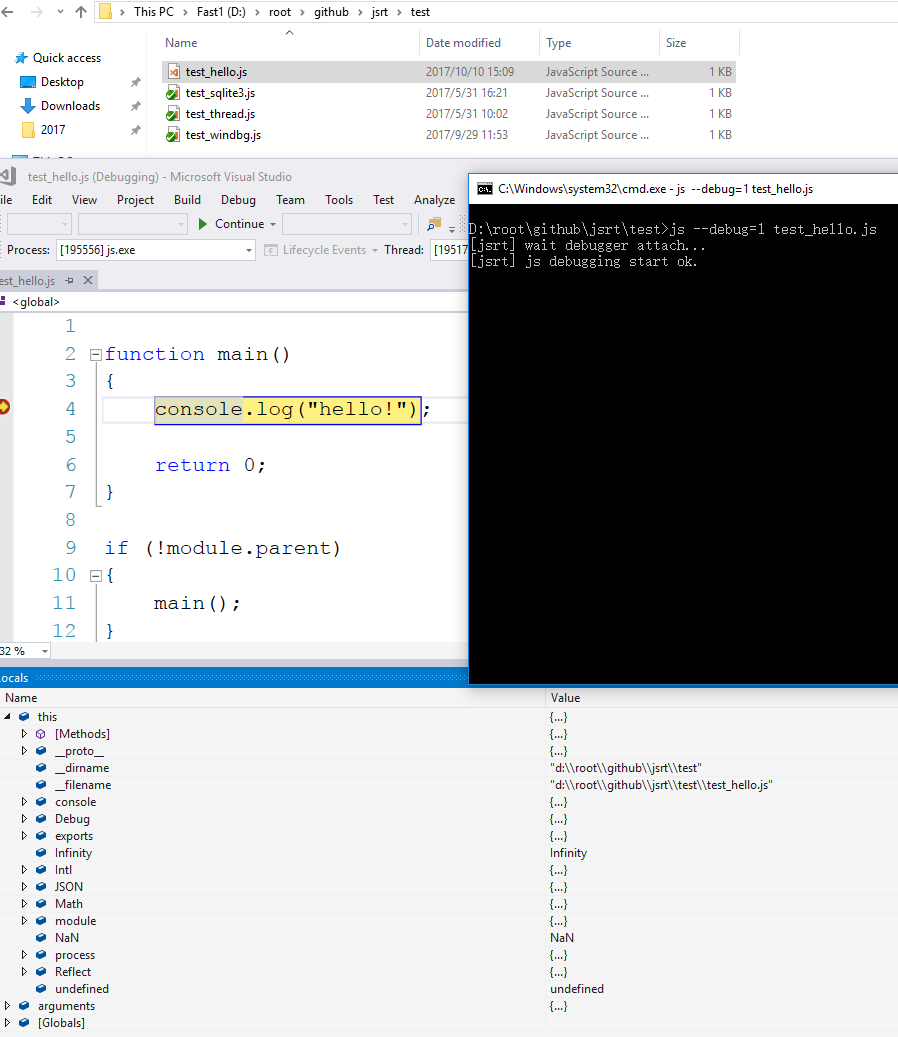
Task: Click the Find in Files toolbar icon
Action: [434, 224]
